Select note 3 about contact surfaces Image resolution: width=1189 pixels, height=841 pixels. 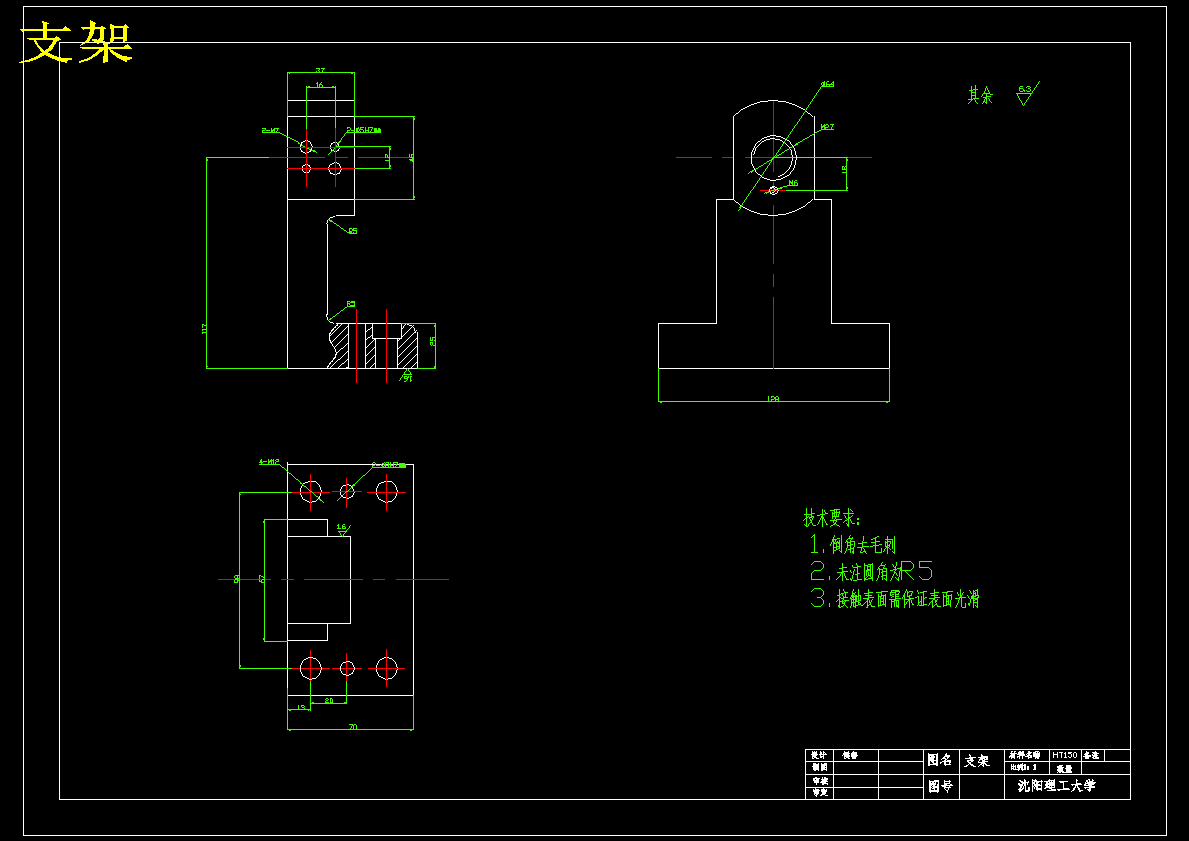(x=895, y=598)
